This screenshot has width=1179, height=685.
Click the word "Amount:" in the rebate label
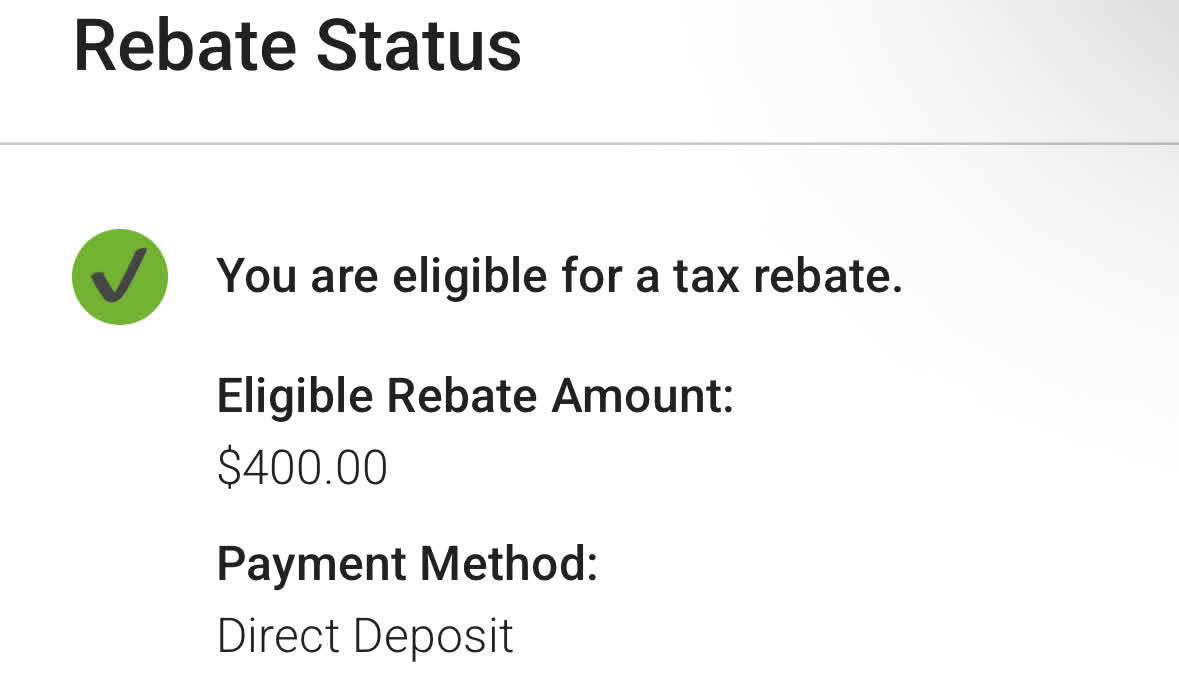pos(643,397)
